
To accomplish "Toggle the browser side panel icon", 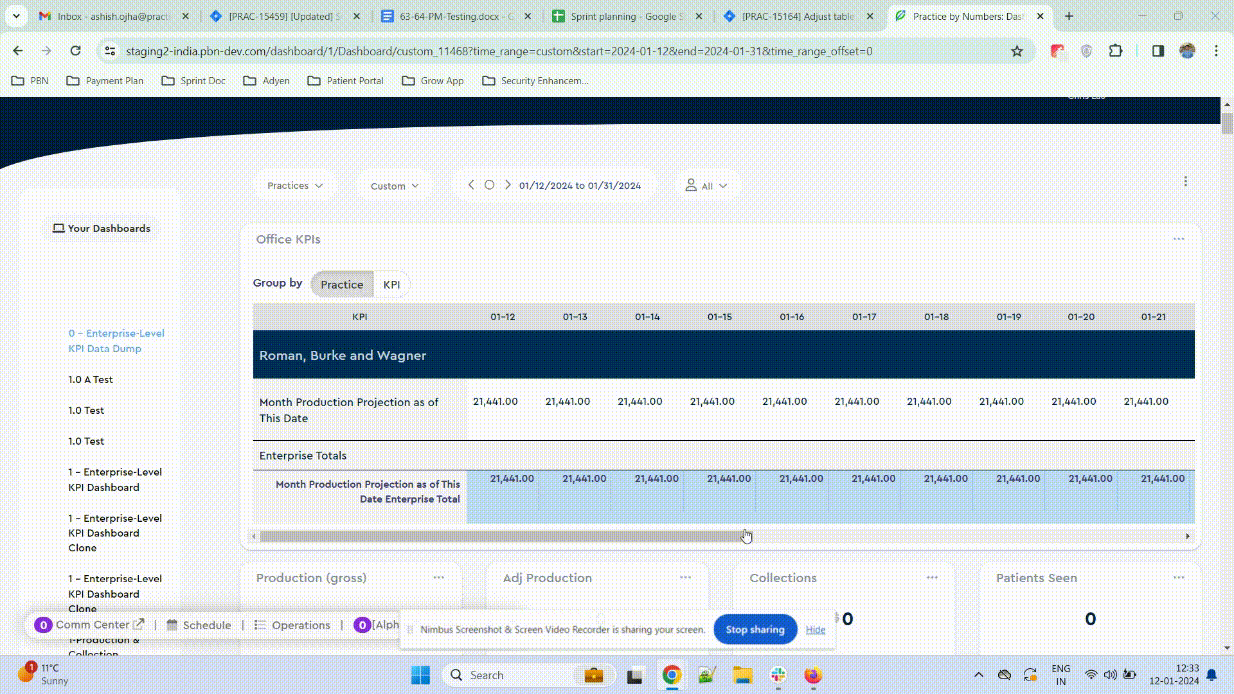I will coord(1158,51).
